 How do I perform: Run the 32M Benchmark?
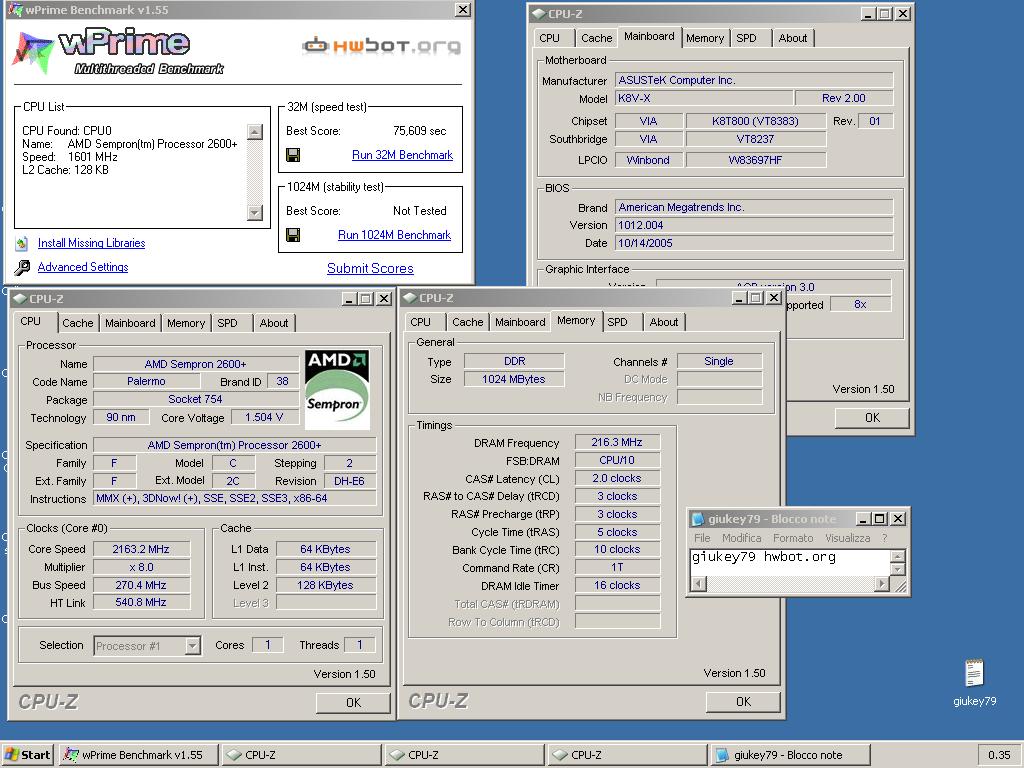[402, 155]
